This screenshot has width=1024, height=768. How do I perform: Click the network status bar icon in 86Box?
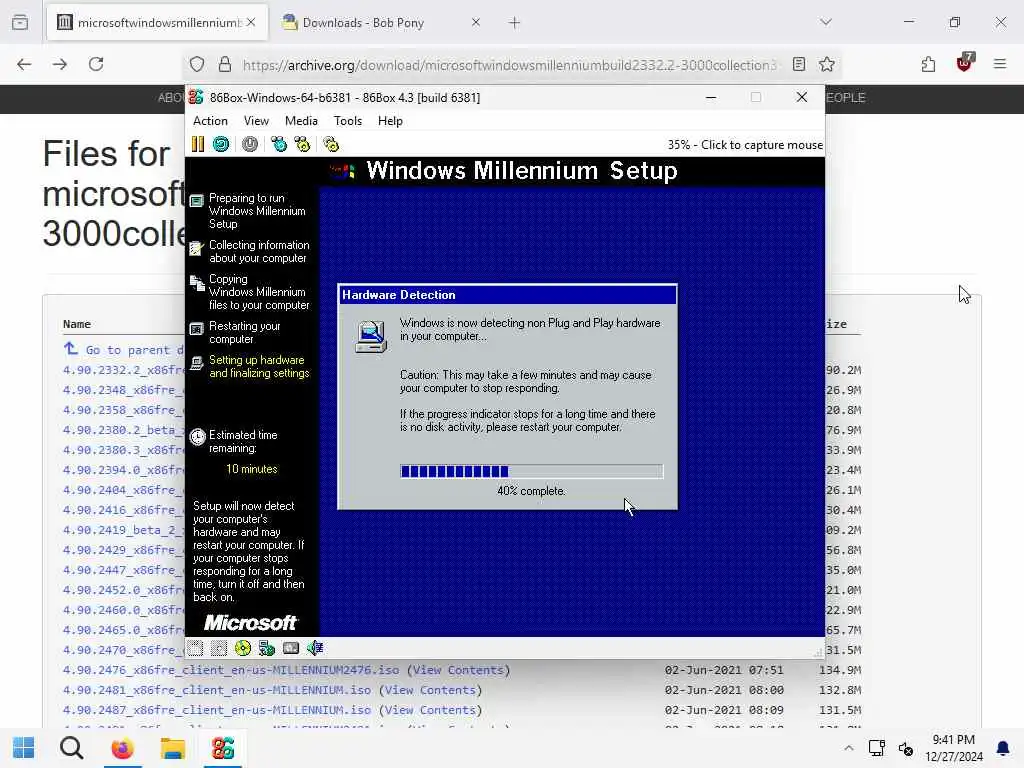266,648
